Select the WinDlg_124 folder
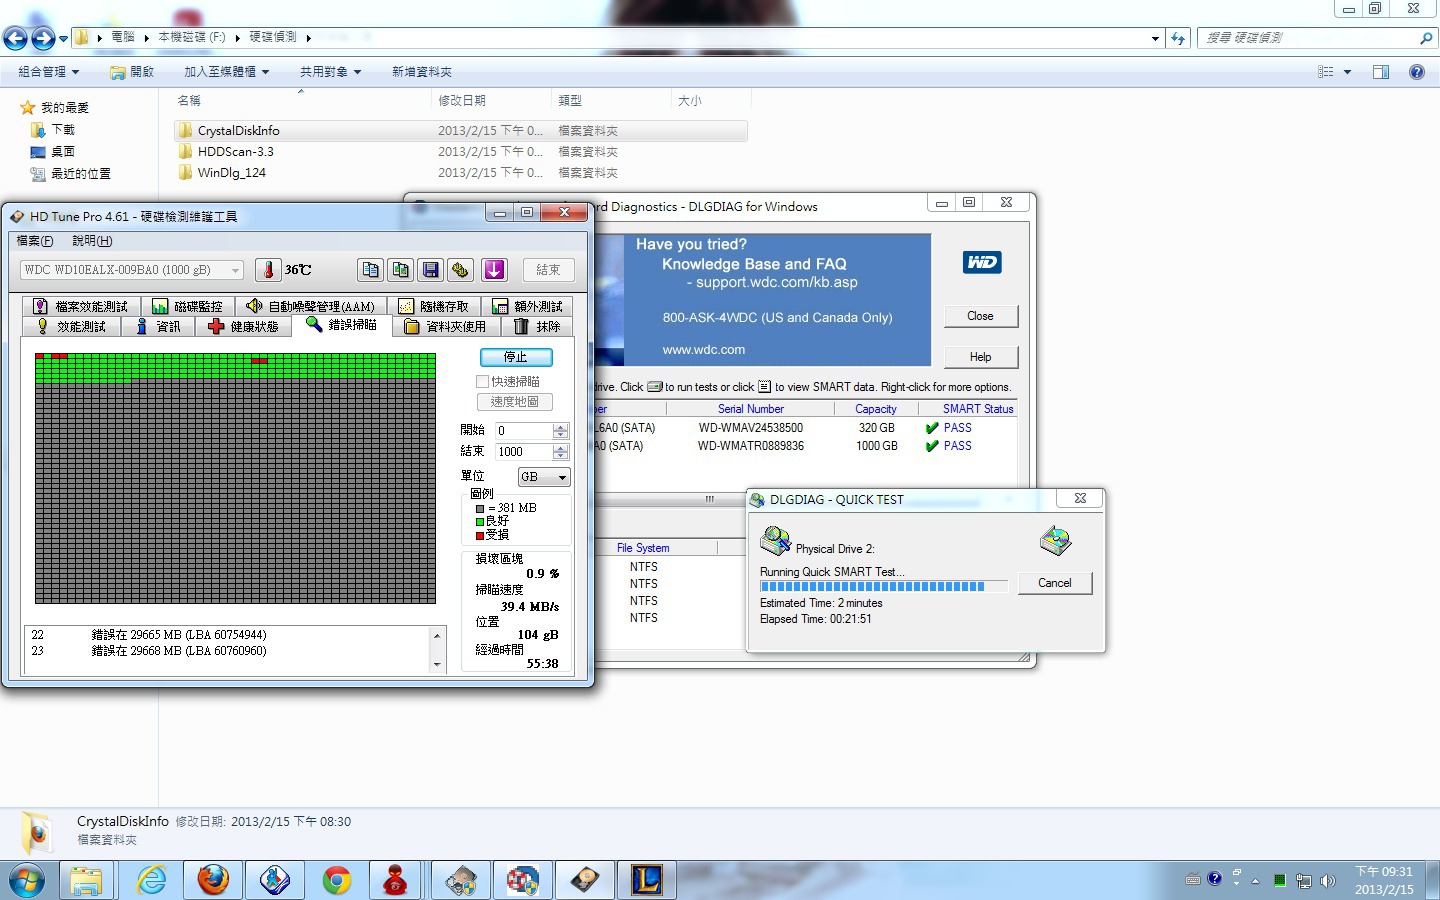Viewport: 1440px width, 900px height. (232, 173)
